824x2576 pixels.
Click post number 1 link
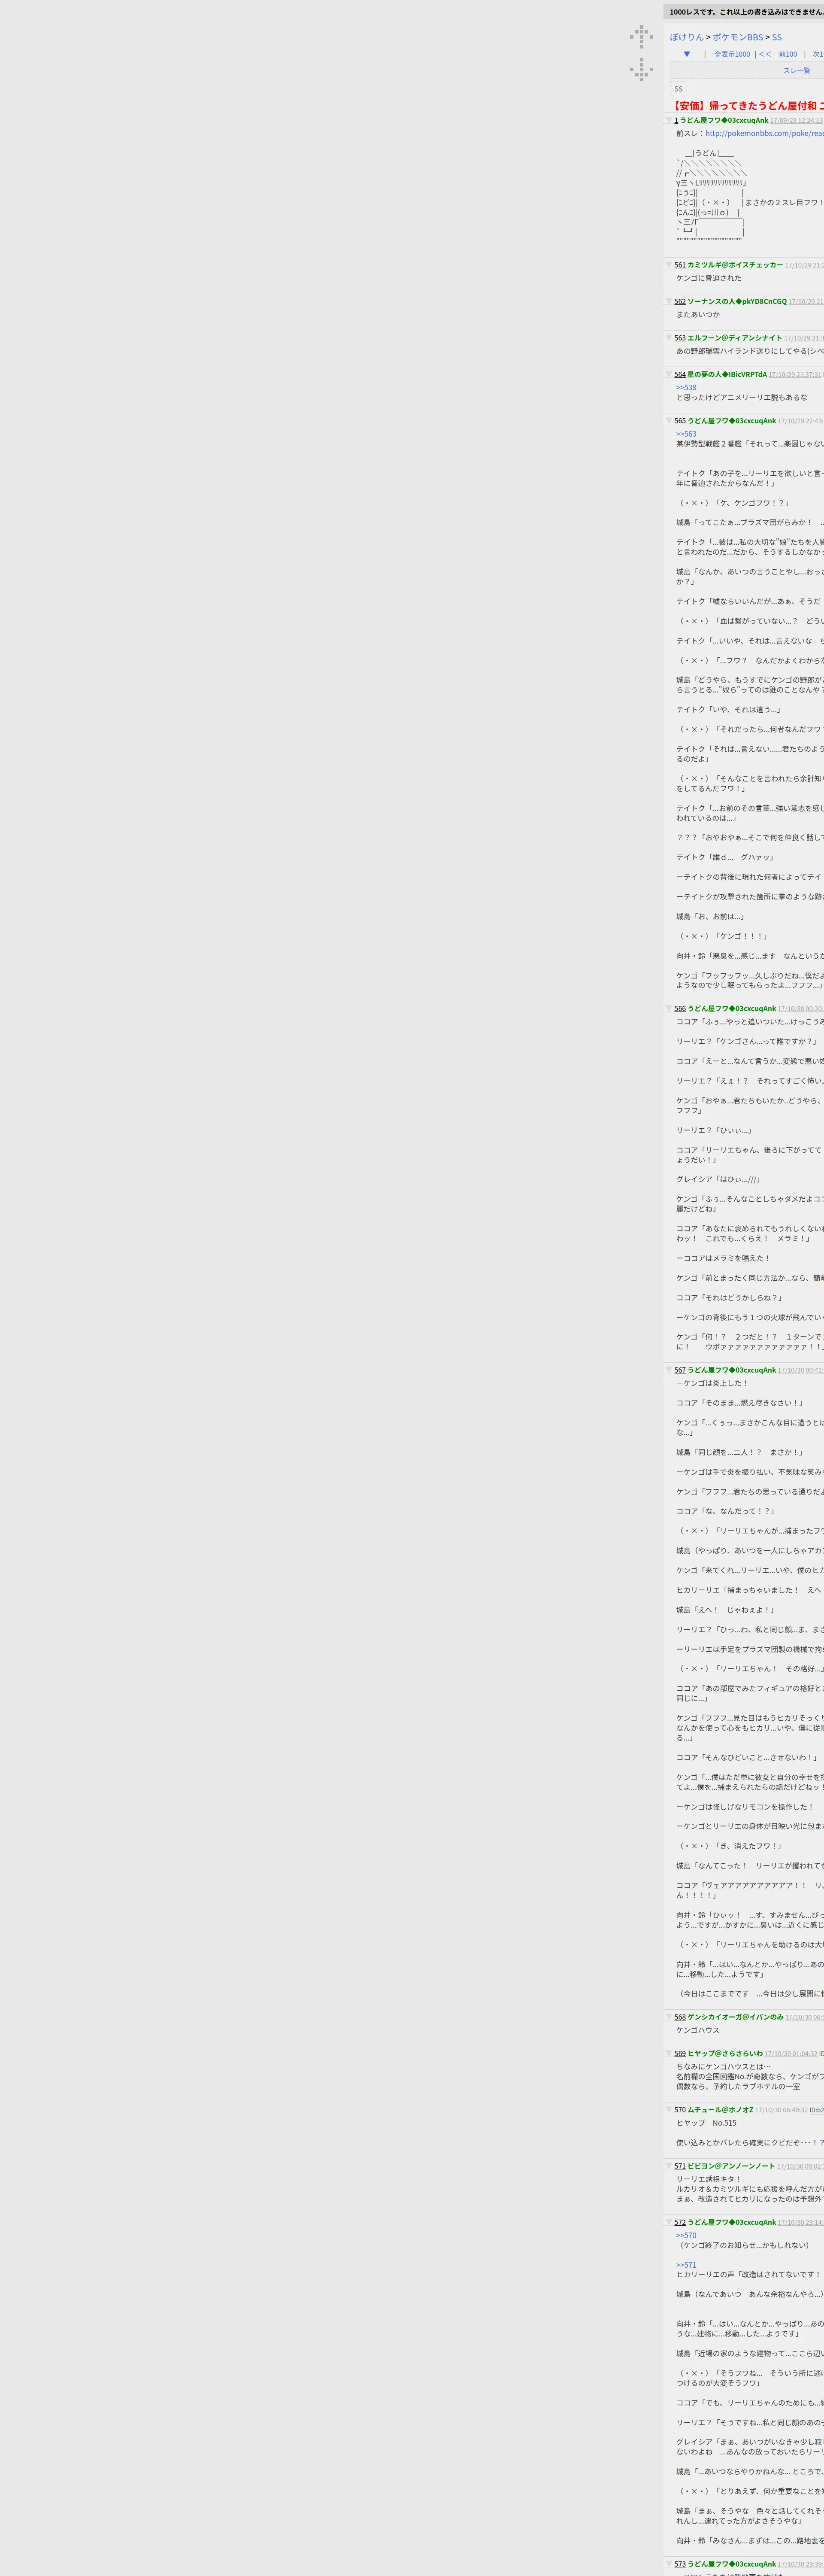(x=676, y=120)
